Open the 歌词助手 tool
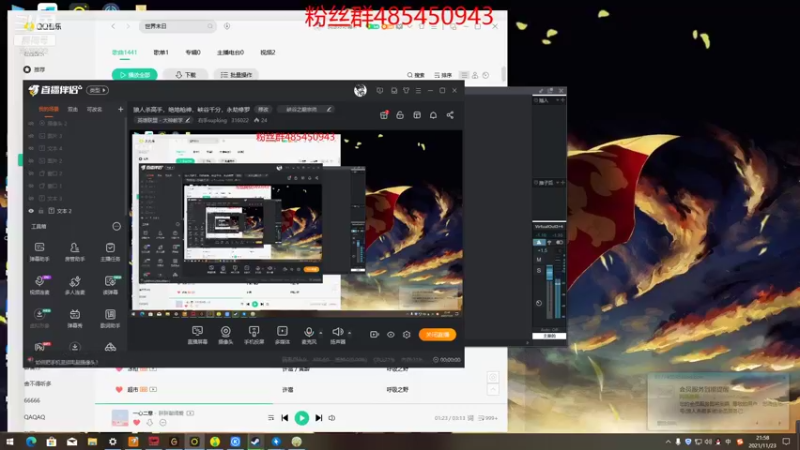The height and width of the screenshot is (450, 800). 110,318
